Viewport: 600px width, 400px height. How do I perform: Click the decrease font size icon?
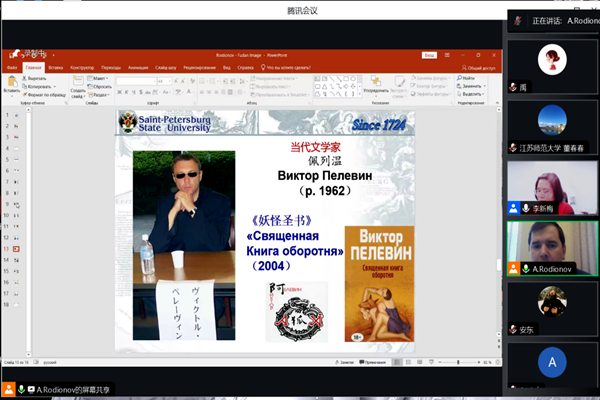(183, 81)
